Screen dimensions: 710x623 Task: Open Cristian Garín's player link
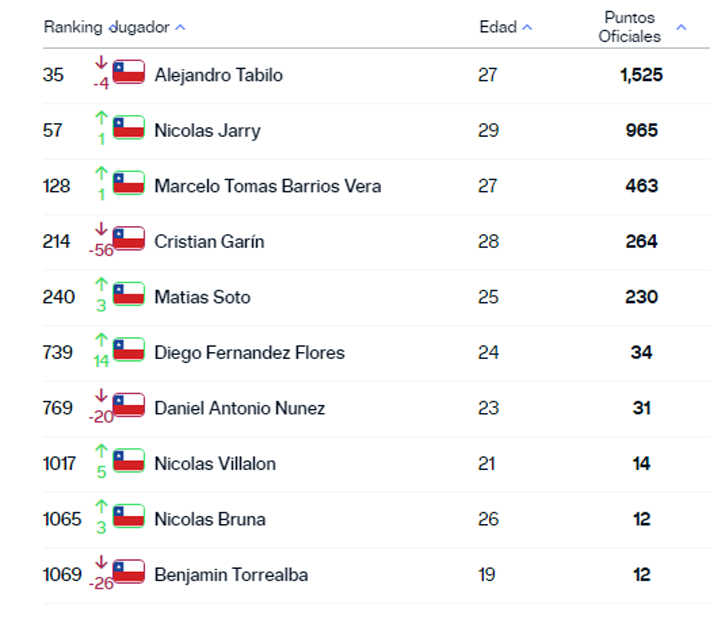209,241
